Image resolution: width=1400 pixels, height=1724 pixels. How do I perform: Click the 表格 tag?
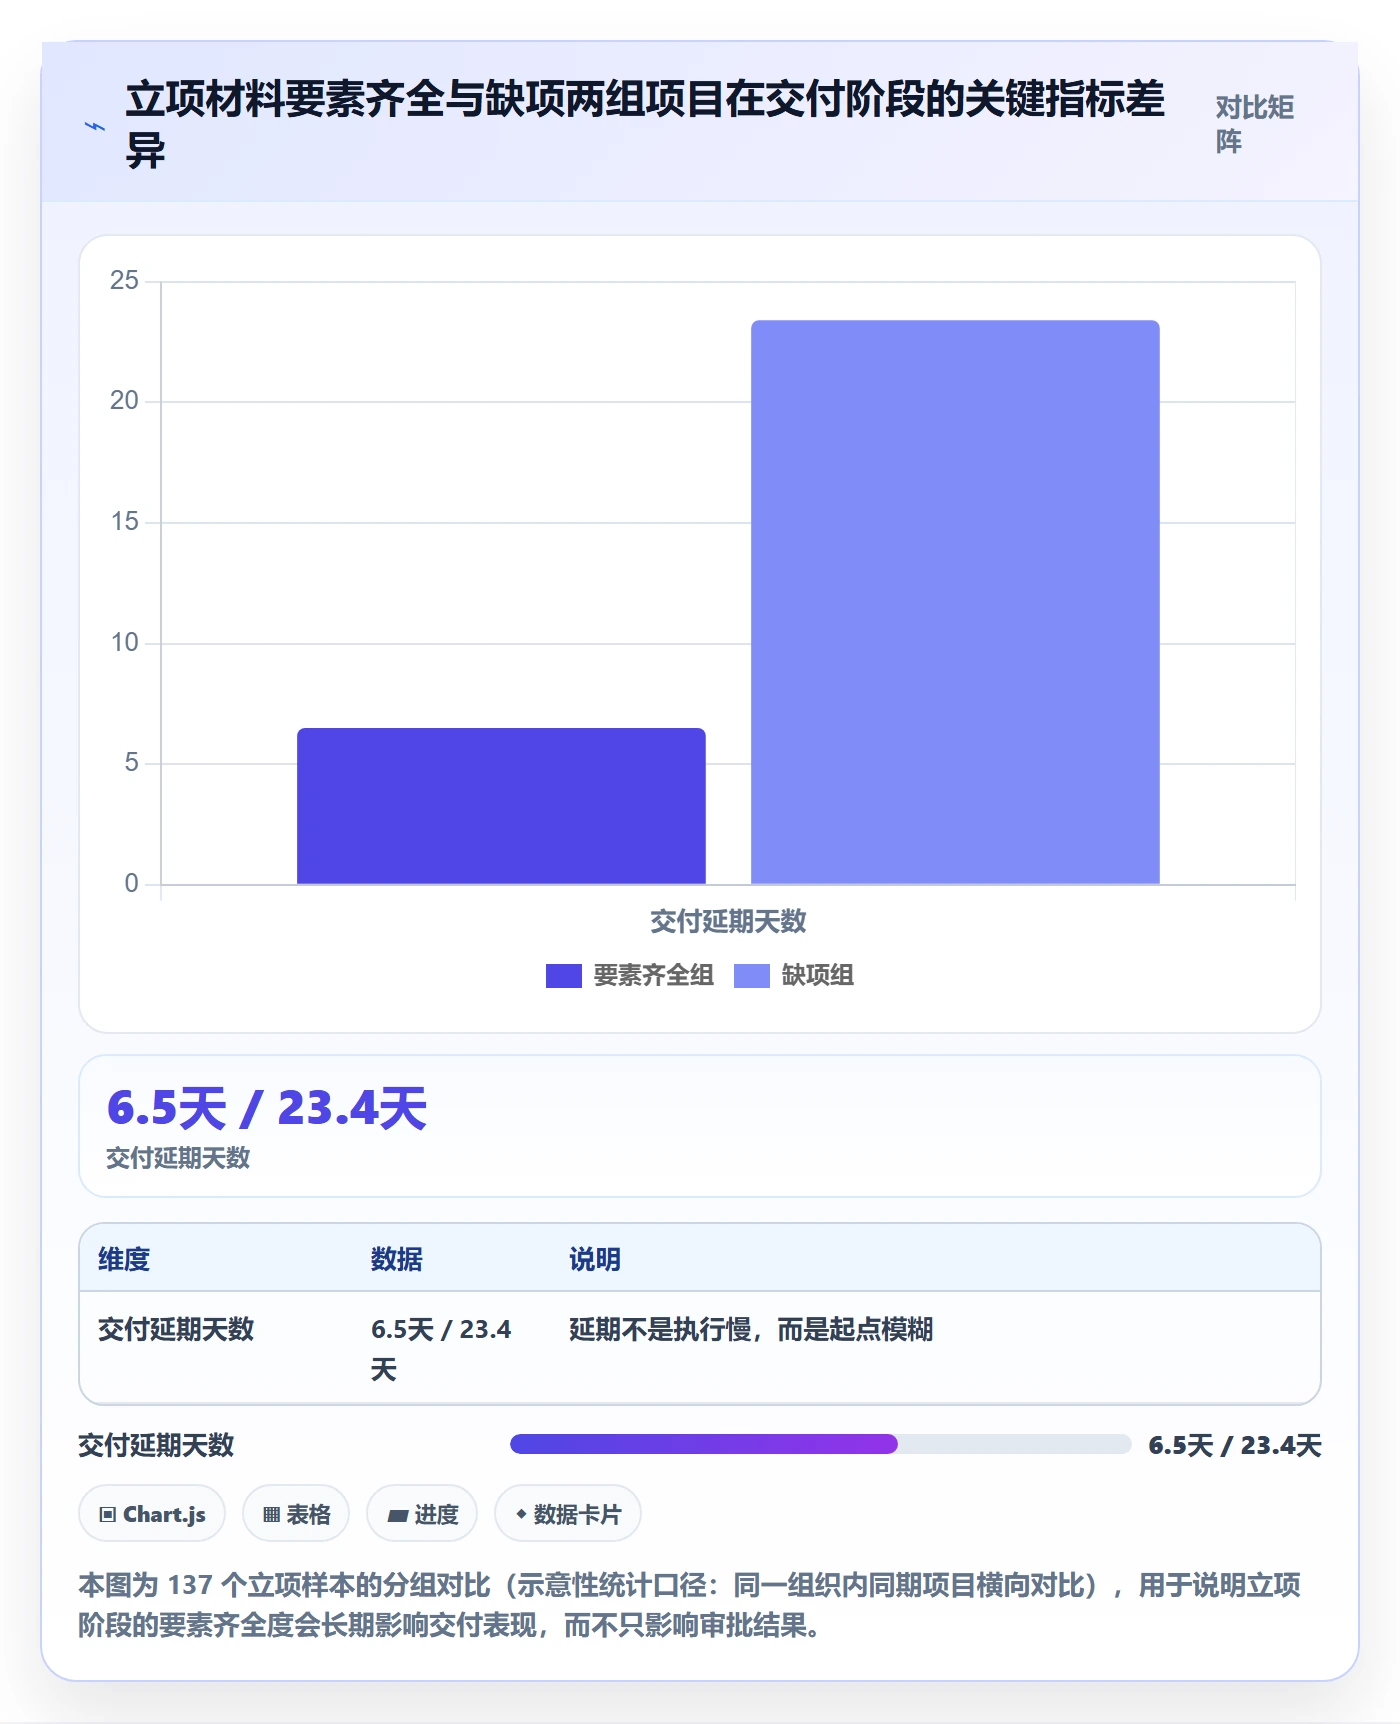296,1514
